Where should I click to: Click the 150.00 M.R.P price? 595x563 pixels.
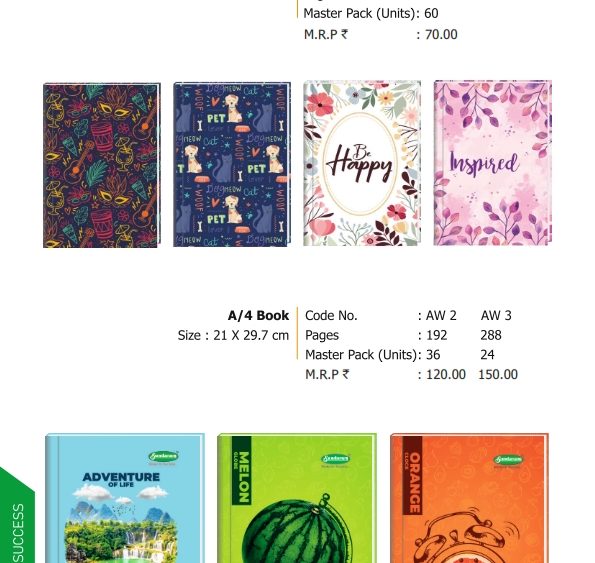pos(498,374)
